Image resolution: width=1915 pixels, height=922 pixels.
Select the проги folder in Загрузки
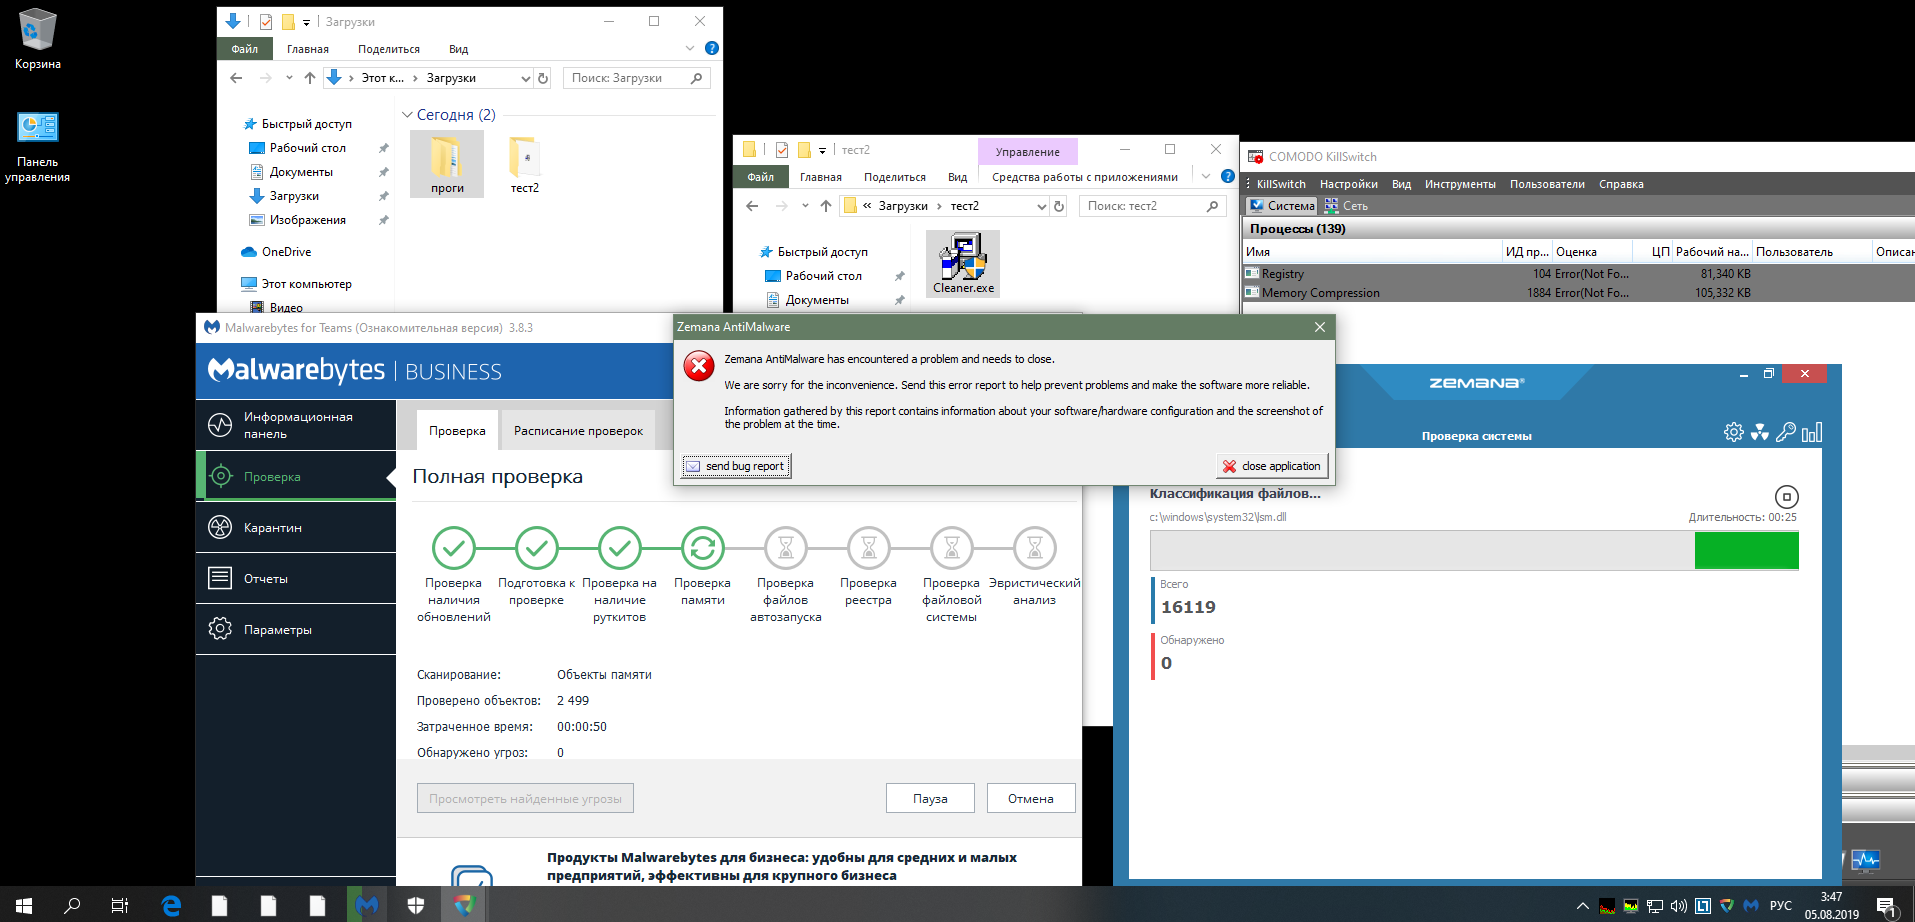tap(447, 165)
